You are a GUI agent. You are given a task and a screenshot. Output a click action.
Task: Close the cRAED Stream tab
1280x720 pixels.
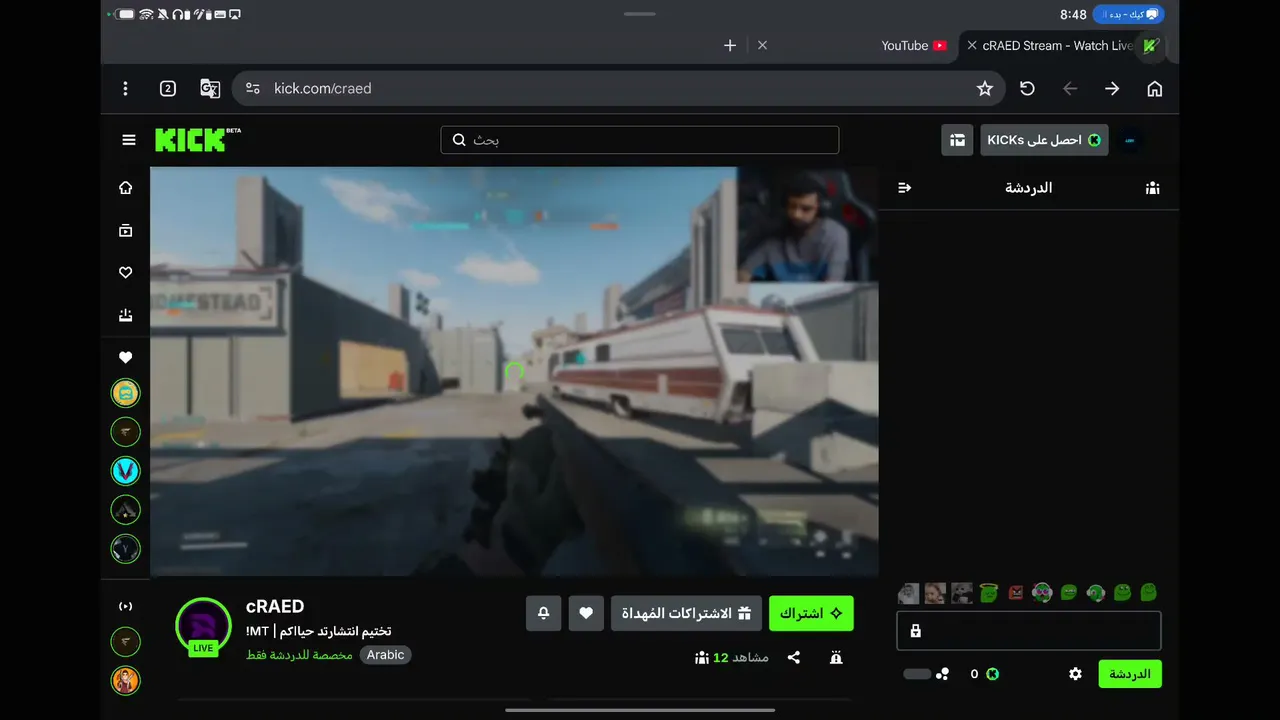972,46
